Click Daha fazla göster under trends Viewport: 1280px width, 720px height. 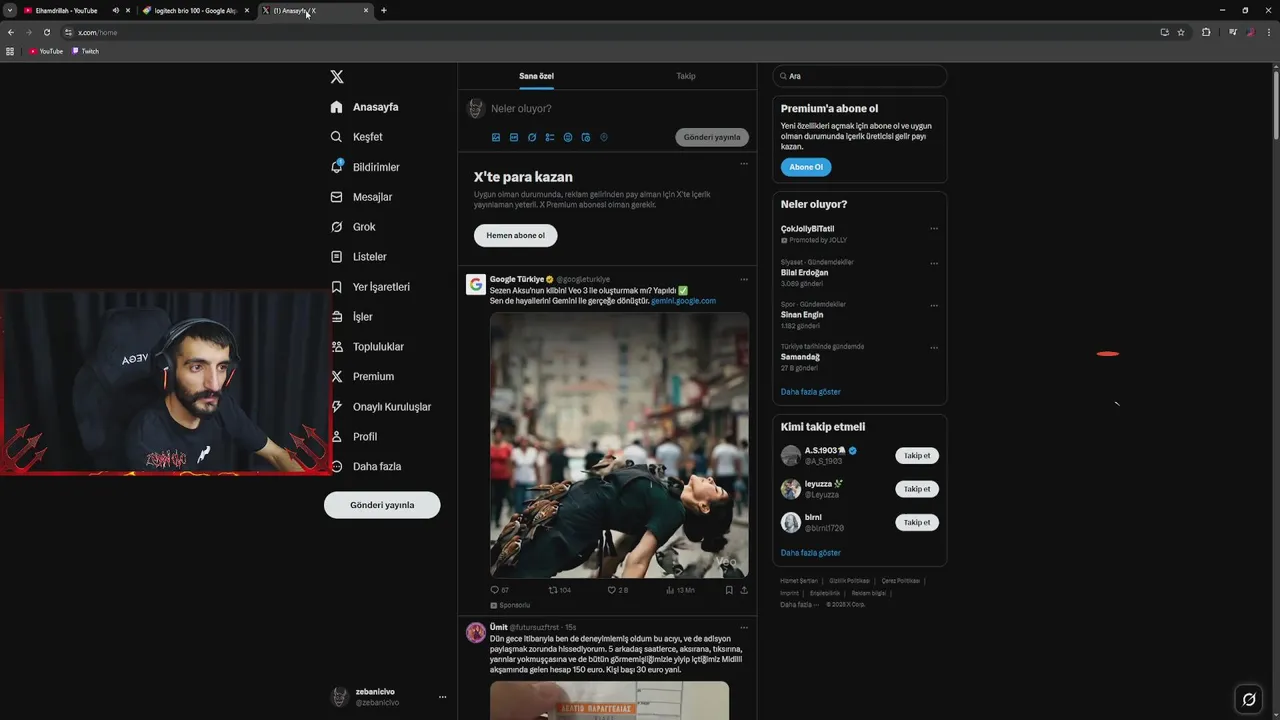coord(811,392)
